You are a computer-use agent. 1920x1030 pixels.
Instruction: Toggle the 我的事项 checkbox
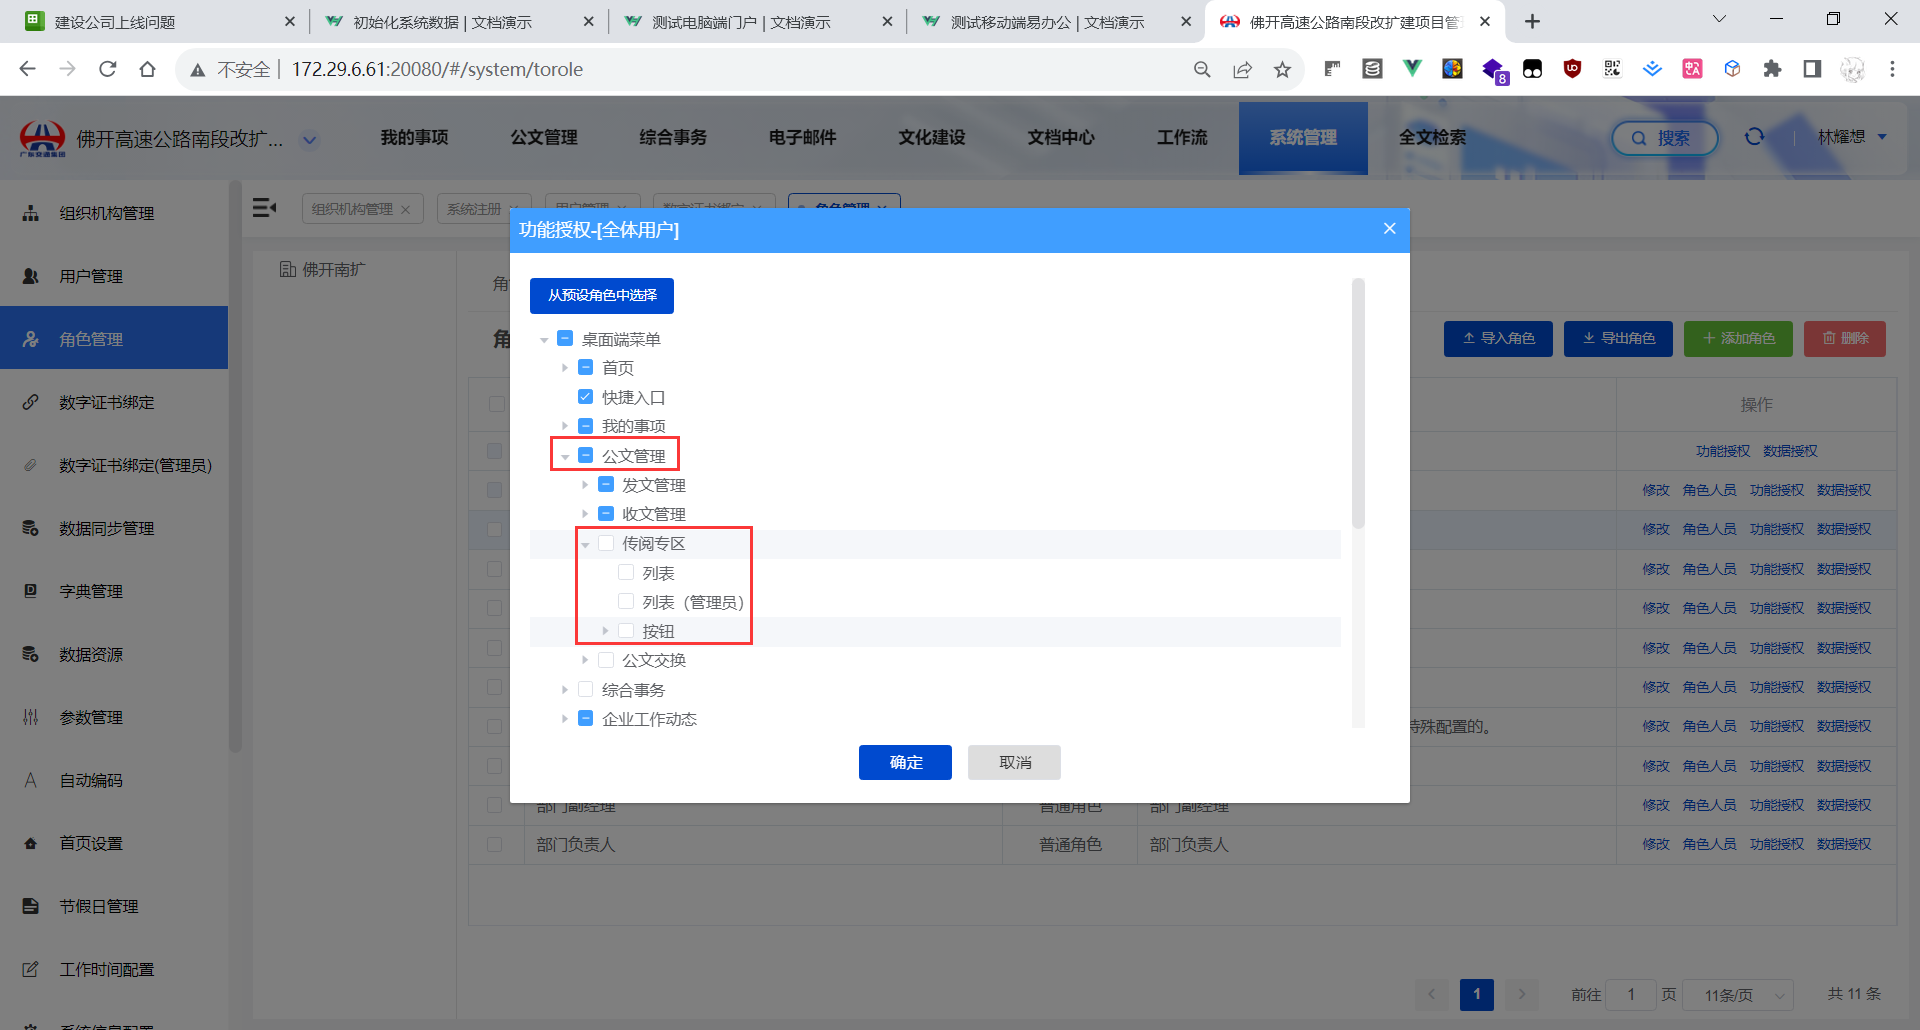point(586,426)
